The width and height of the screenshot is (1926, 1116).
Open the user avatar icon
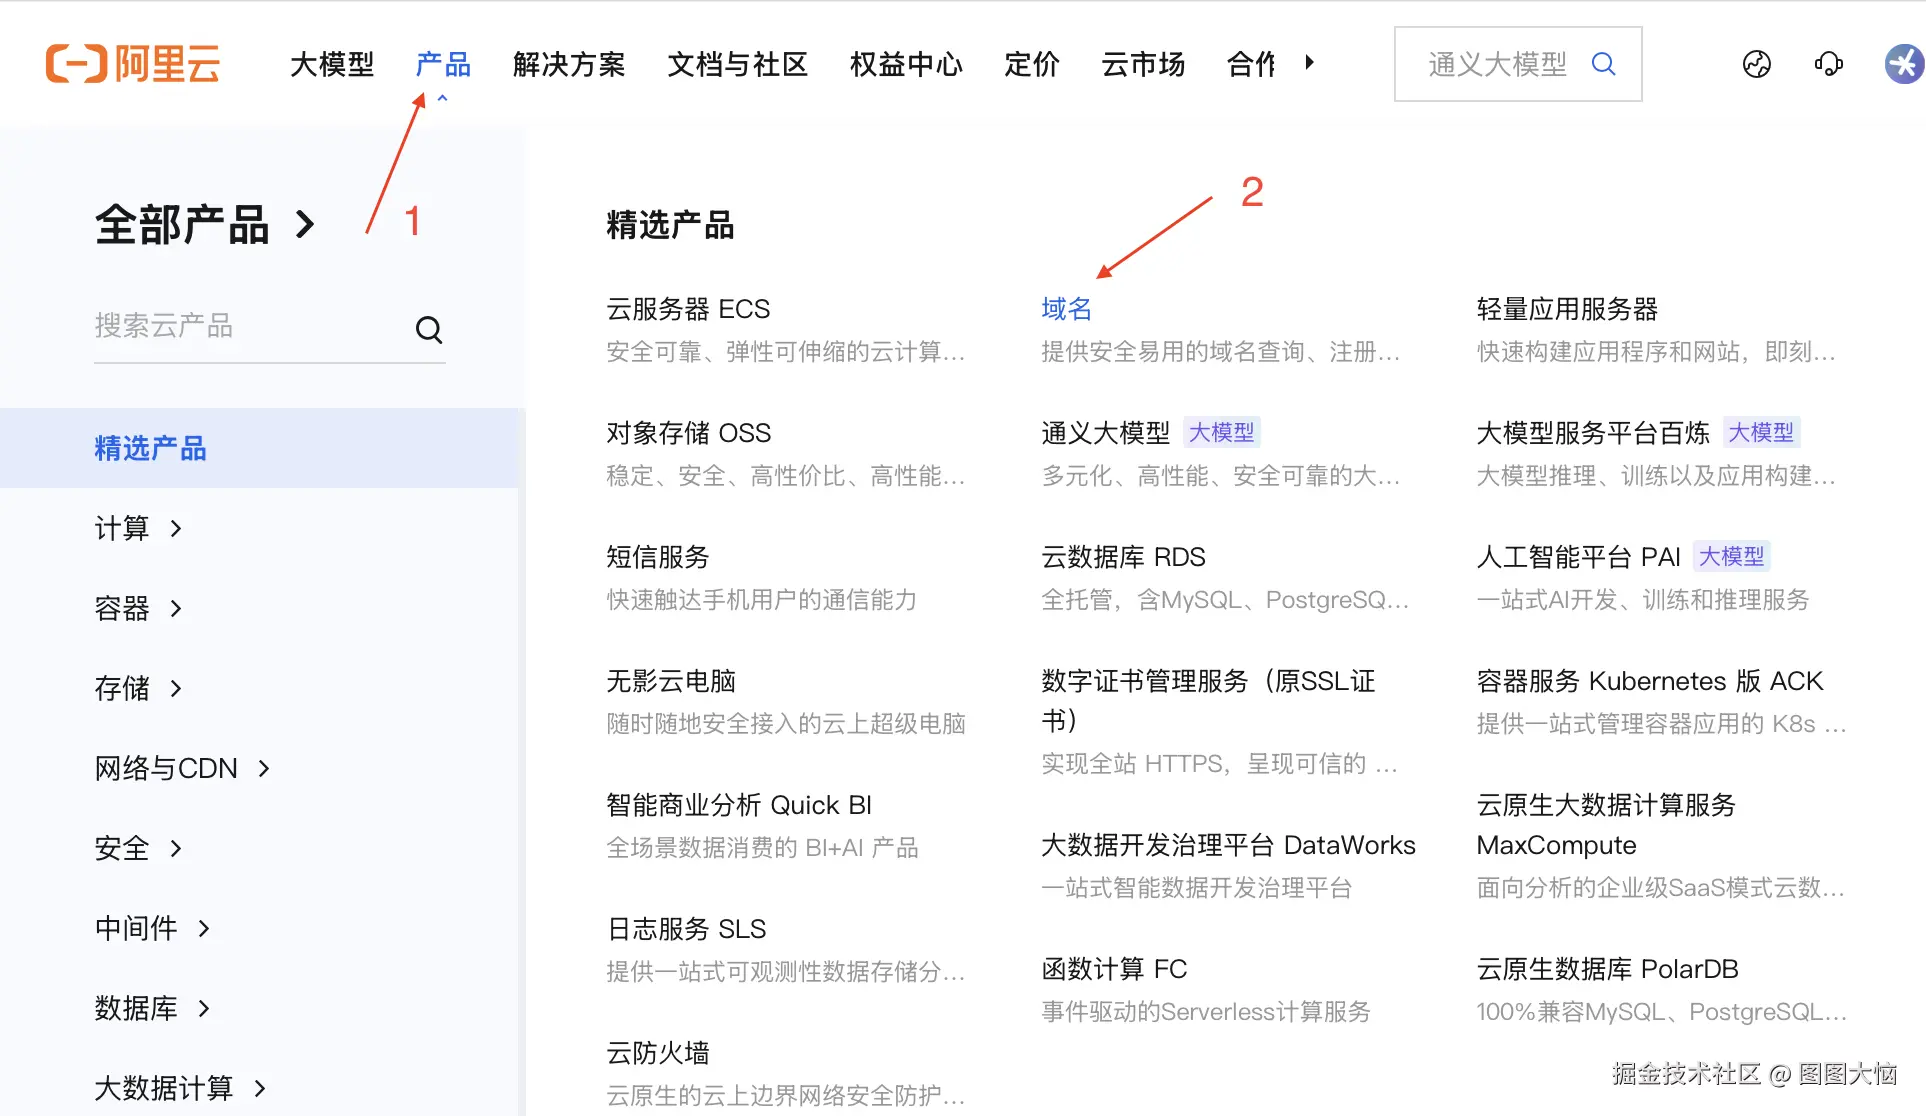(x=1903, y=63)
